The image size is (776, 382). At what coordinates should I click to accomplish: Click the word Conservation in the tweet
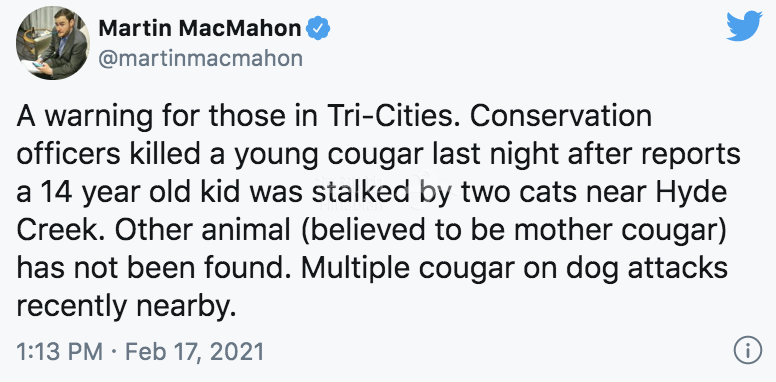561,116
